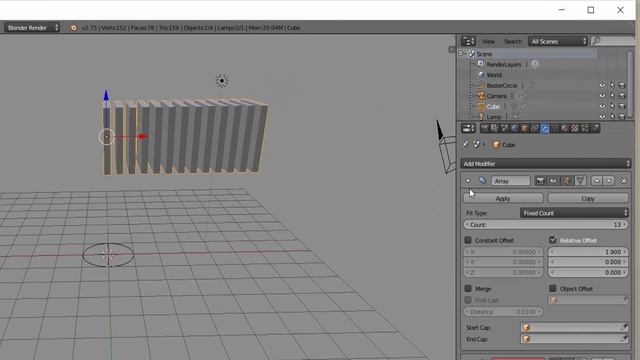The width and height of the screenshot is (640, 360).
Task: Open the Constraints properties tab icon
Action: point(535,129)
